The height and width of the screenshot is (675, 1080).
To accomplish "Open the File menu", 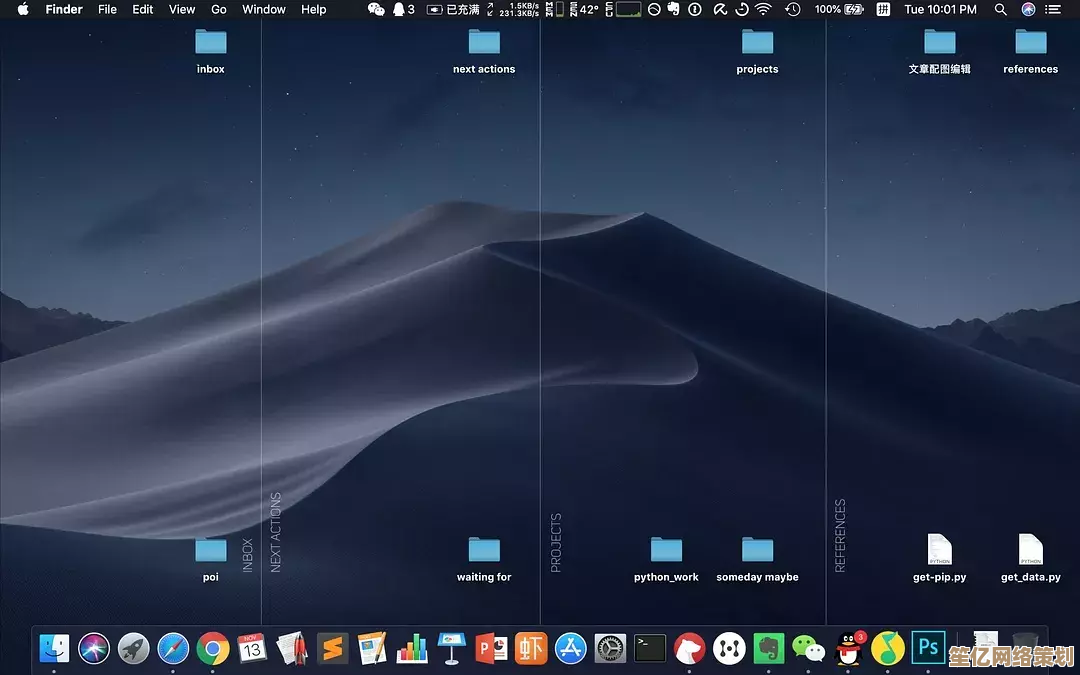I will [107, 9].
